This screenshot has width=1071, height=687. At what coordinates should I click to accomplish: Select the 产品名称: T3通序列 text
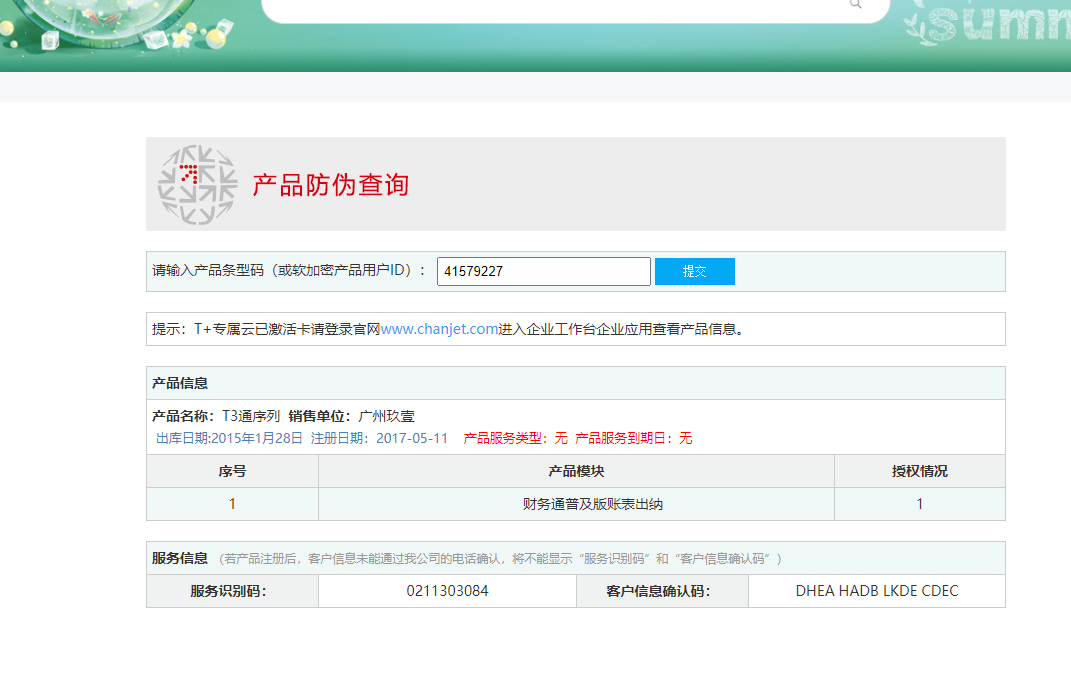(x=216, y=417)
